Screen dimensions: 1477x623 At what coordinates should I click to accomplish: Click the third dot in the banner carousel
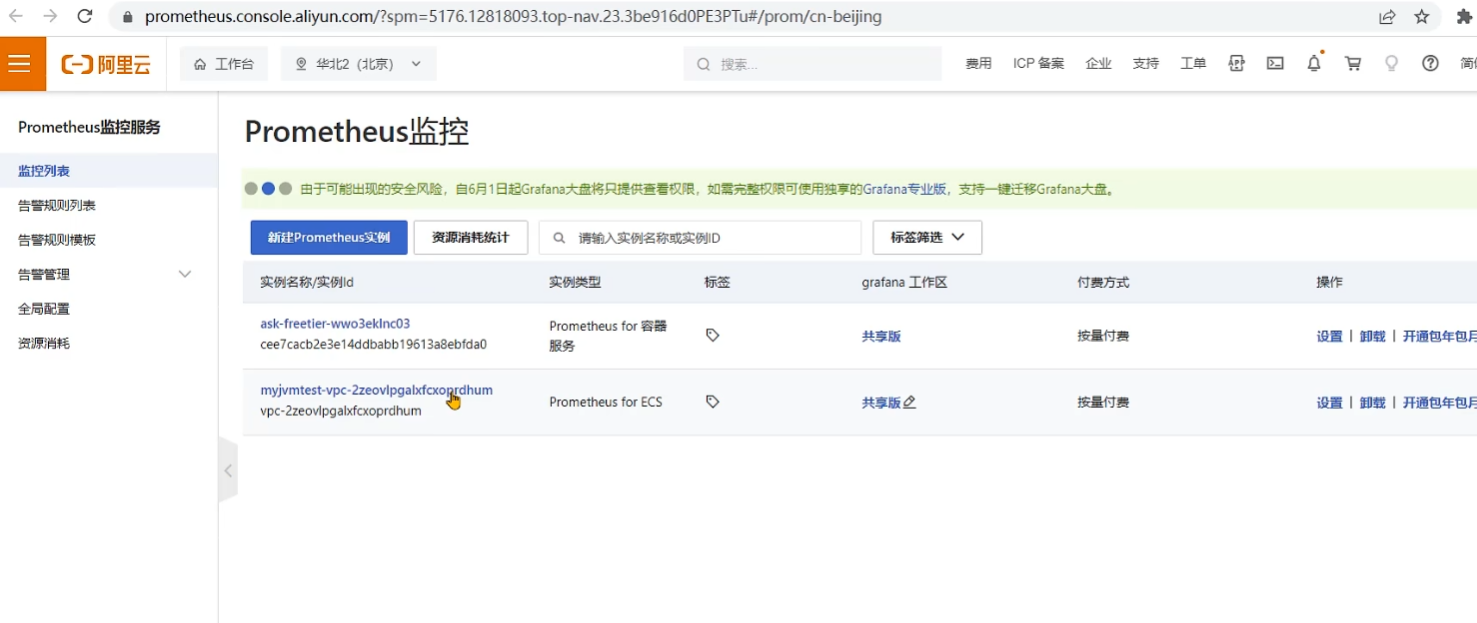[285, 188]
